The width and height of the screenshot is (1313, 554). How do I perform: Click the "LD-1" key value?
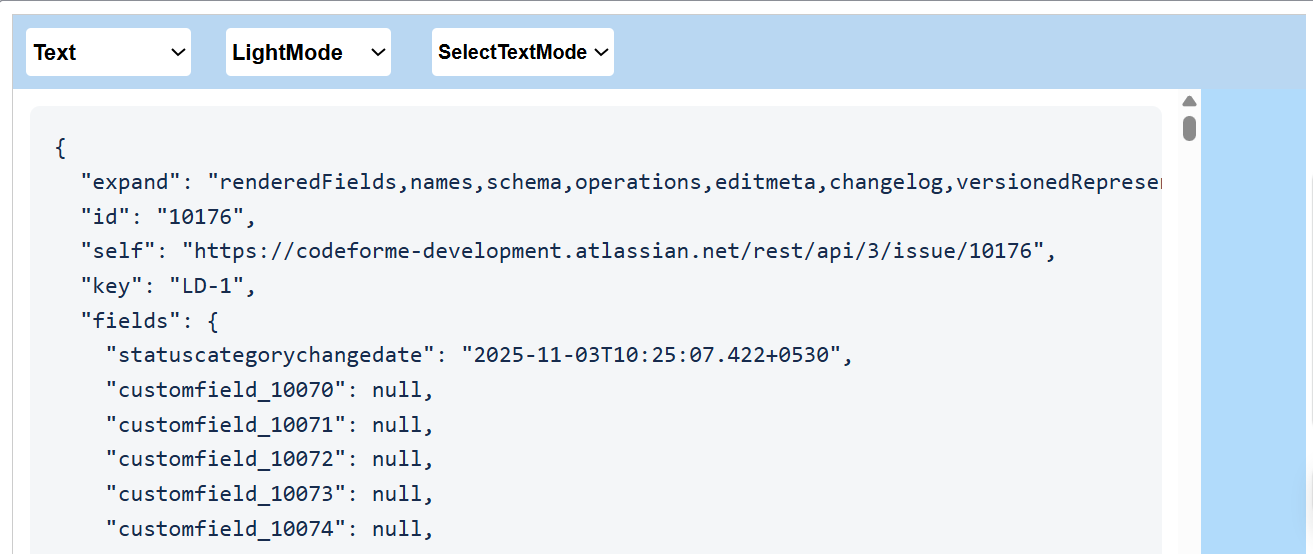tap(212, 286)
